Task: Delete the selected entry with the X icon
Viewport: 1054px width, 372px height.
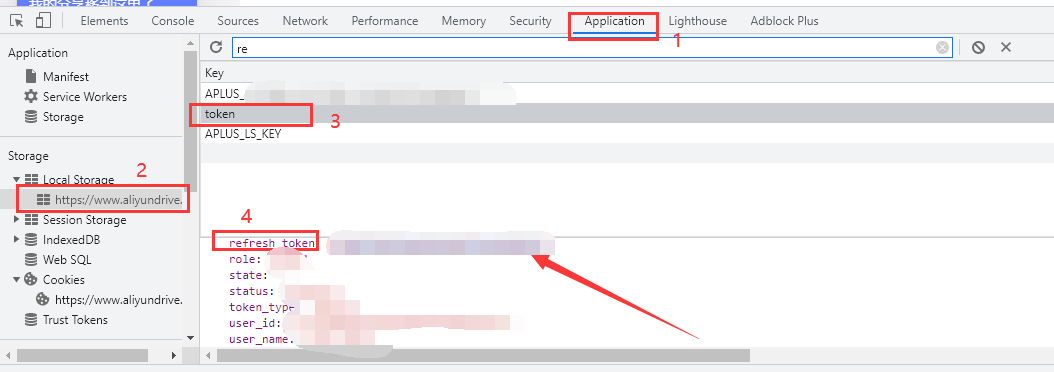Action: [x=1006, y=47]
